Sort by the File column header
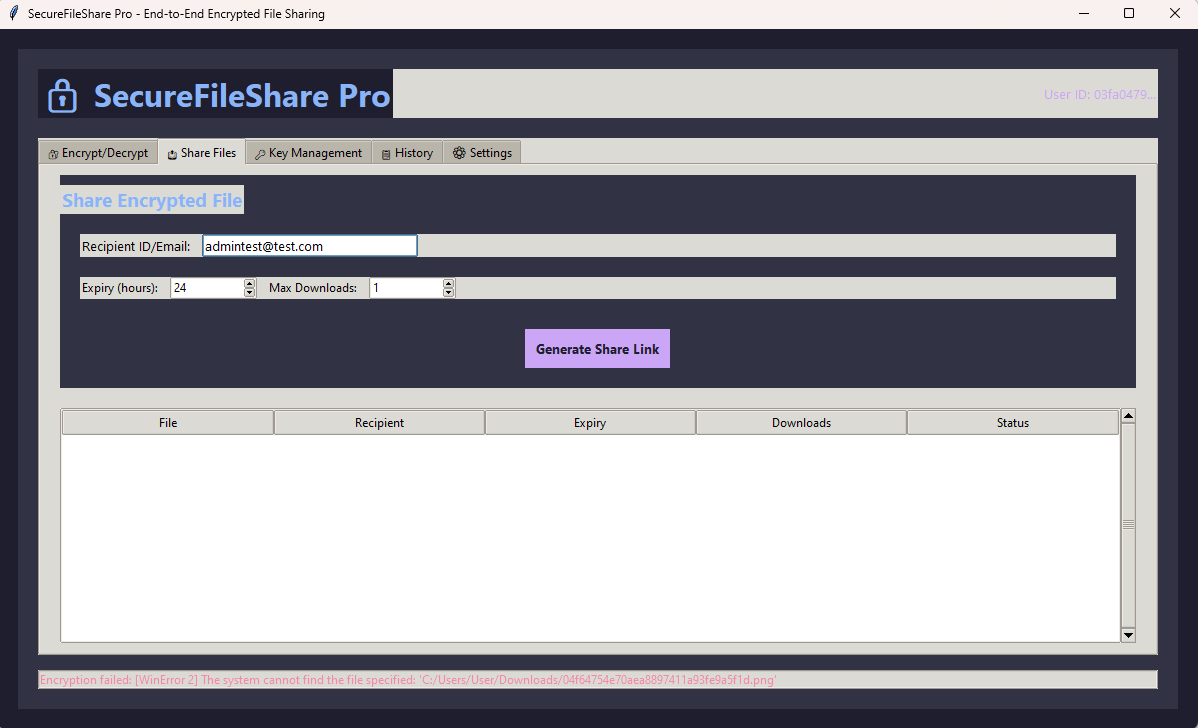This screenshot has height=728, width=1198. [x=168, y=423]
